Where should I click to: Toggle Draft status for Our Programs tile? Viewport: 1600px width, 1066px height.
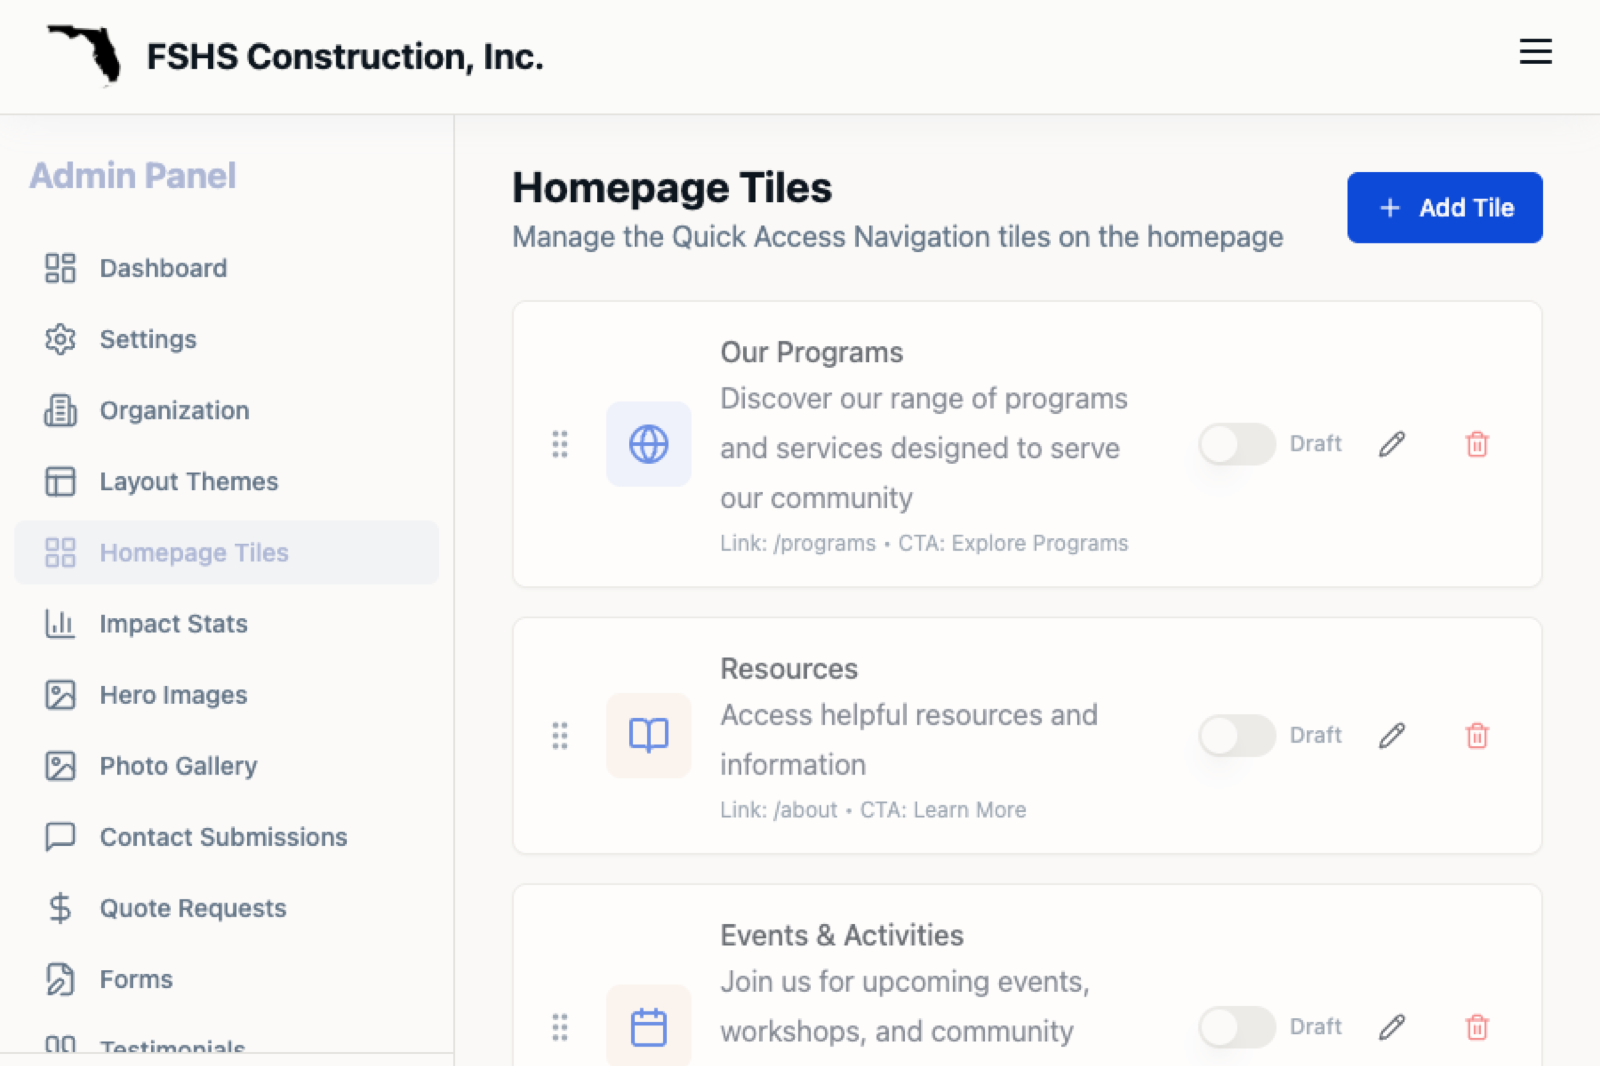(x=1236, y=444)
